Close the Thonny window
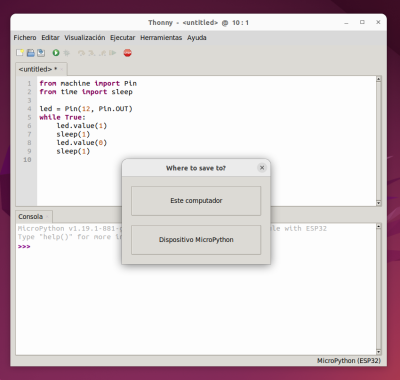 [378, 22]
